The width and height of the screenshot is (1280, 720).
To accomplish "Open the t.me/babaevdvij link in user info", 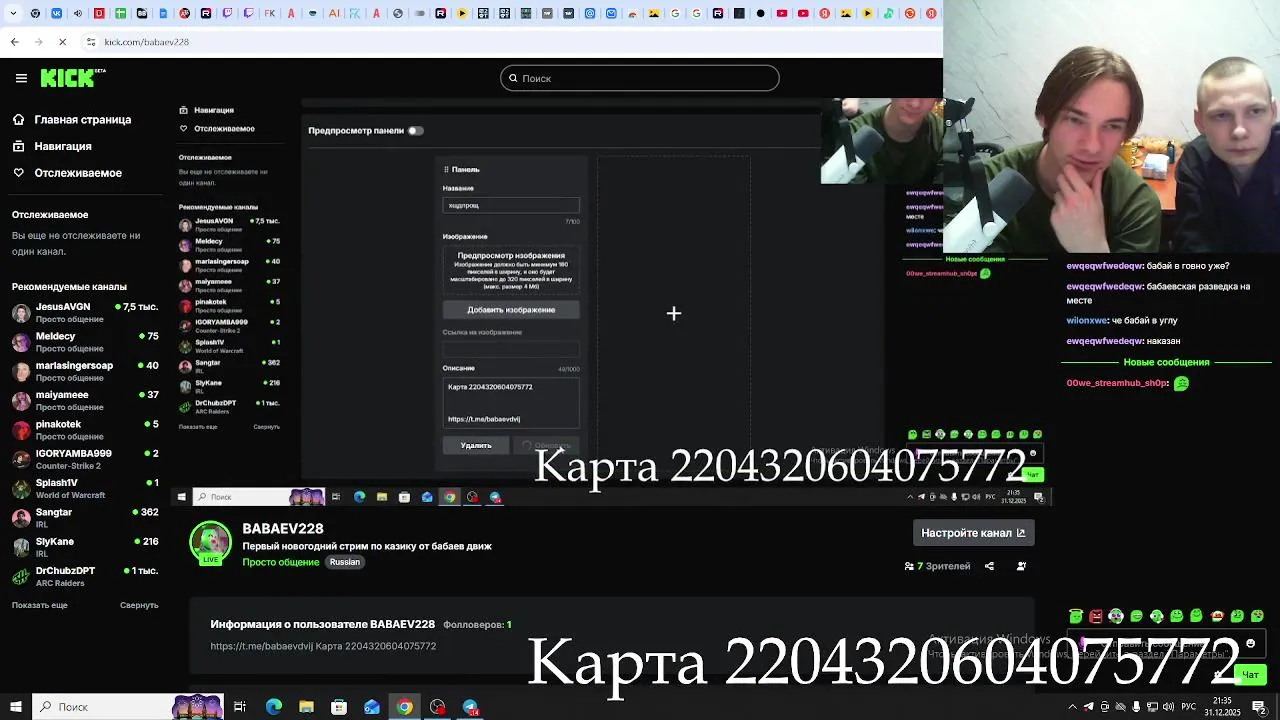I will point(264,646).
